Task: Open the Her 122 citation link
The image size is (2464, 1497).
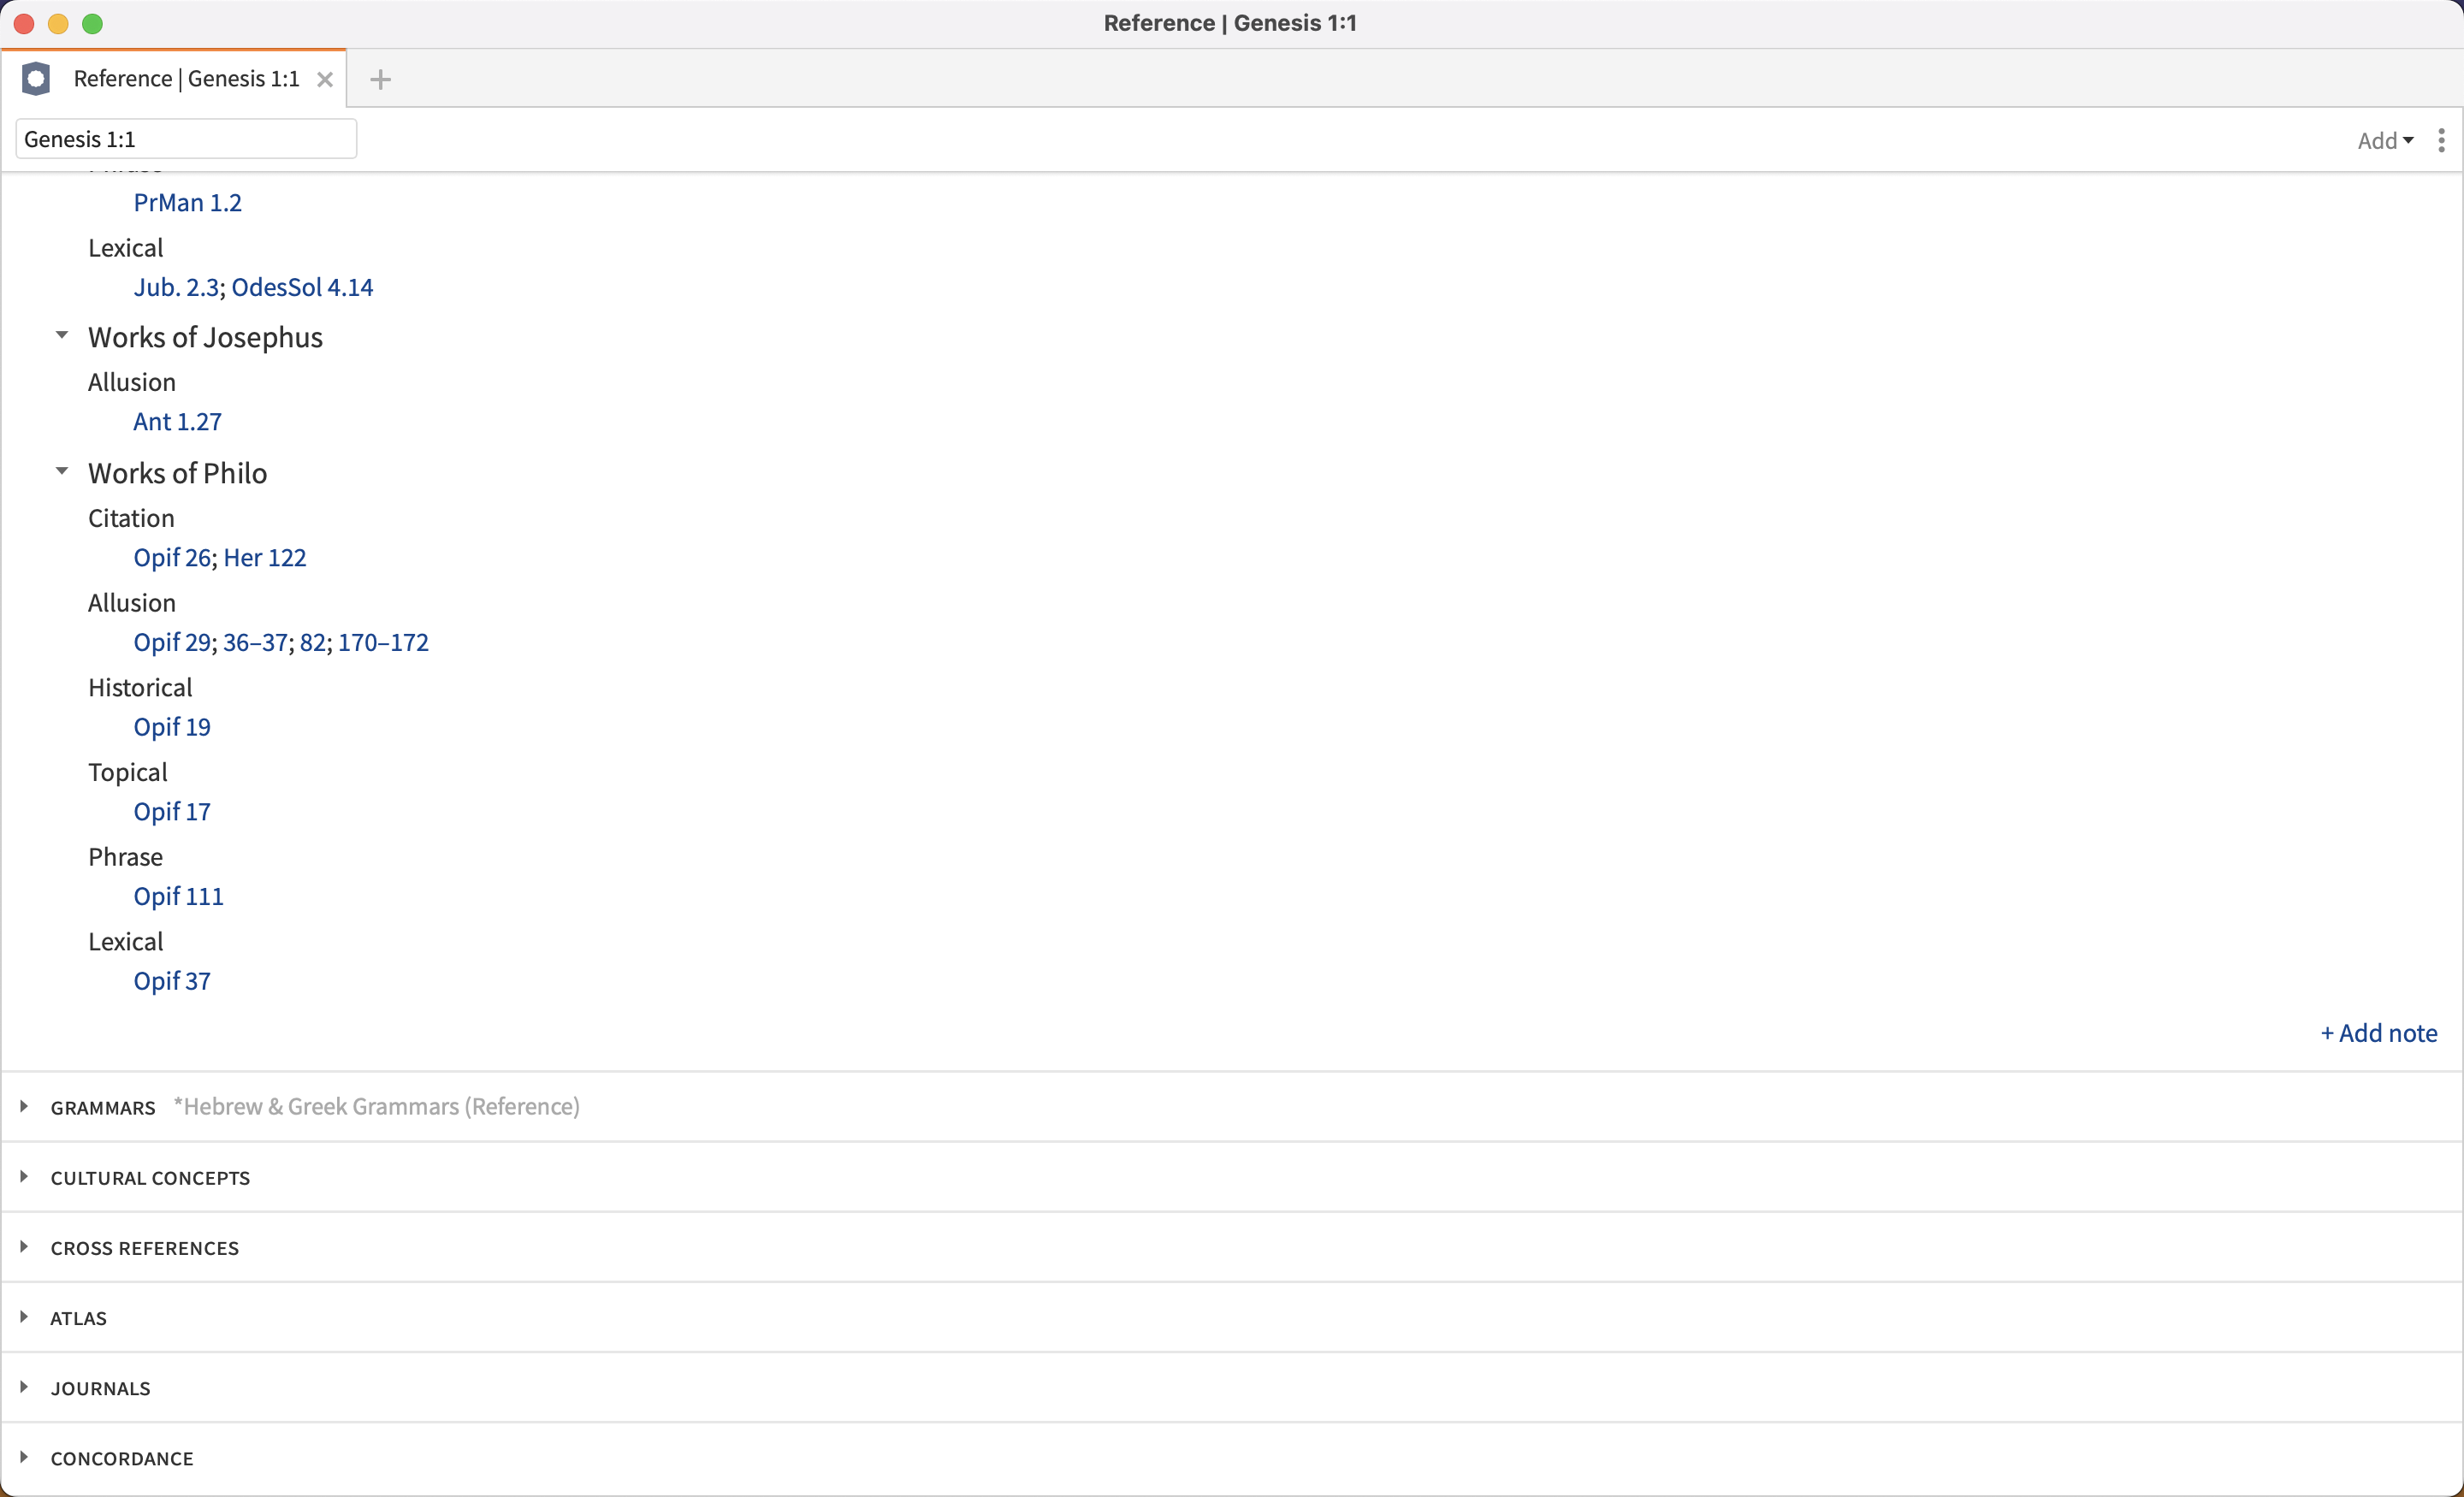Action: [x=265, y=558]
